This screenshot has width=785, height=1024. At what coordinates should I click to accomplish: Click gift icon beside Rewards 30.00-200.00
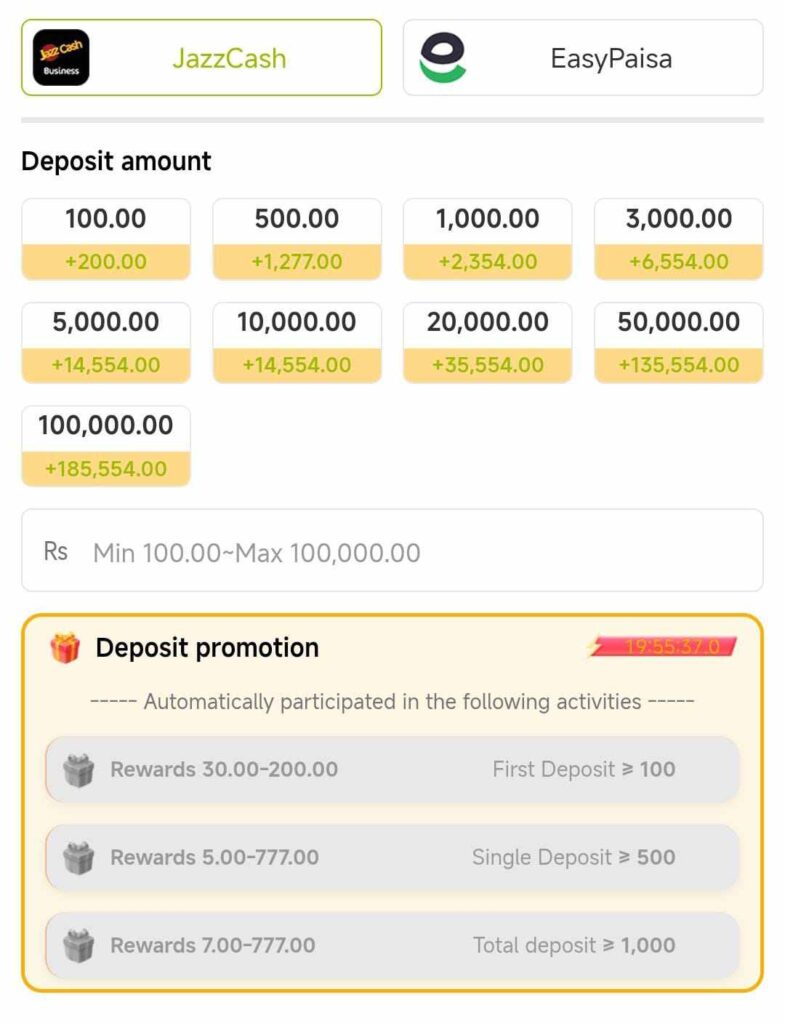(x=78, y=770)
